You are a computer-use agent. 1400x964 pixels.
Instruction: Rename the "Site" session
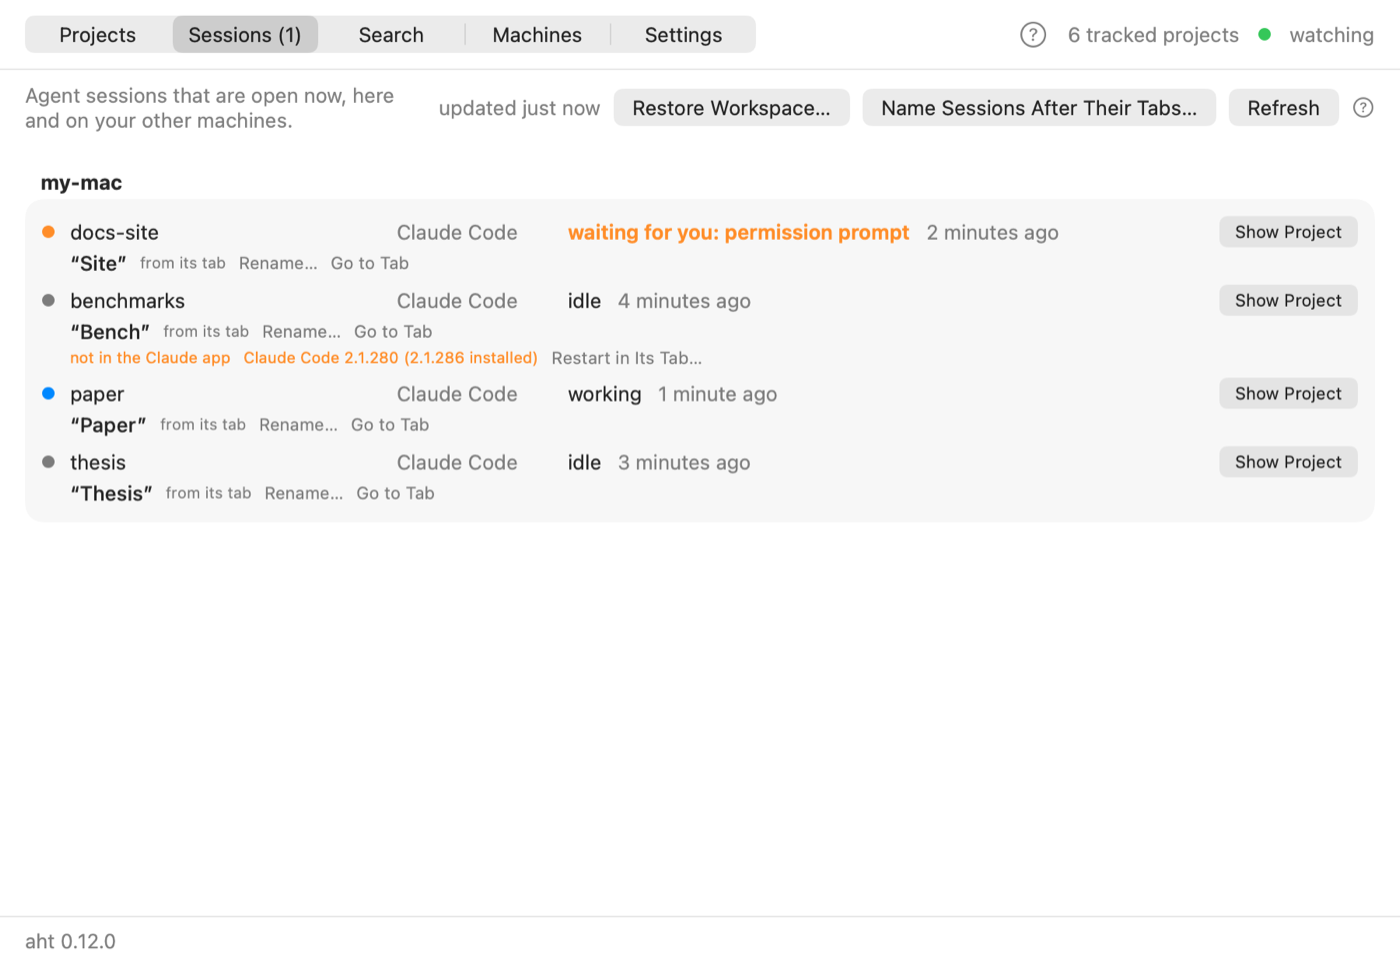278,263
